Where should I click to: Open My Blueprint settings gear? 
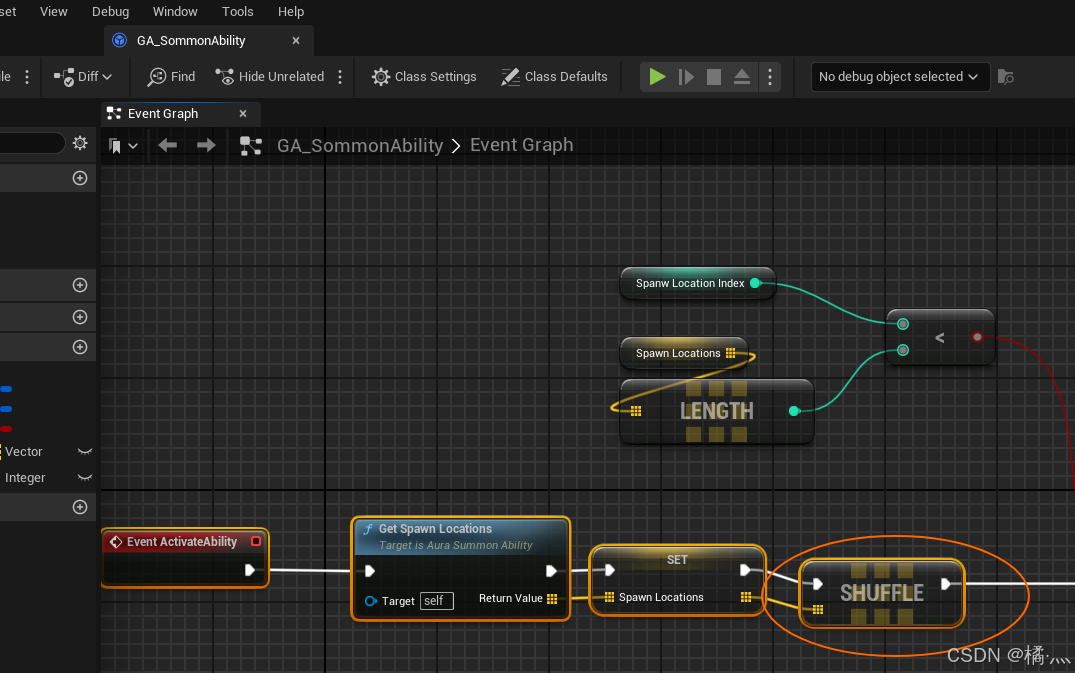[80, 143]
